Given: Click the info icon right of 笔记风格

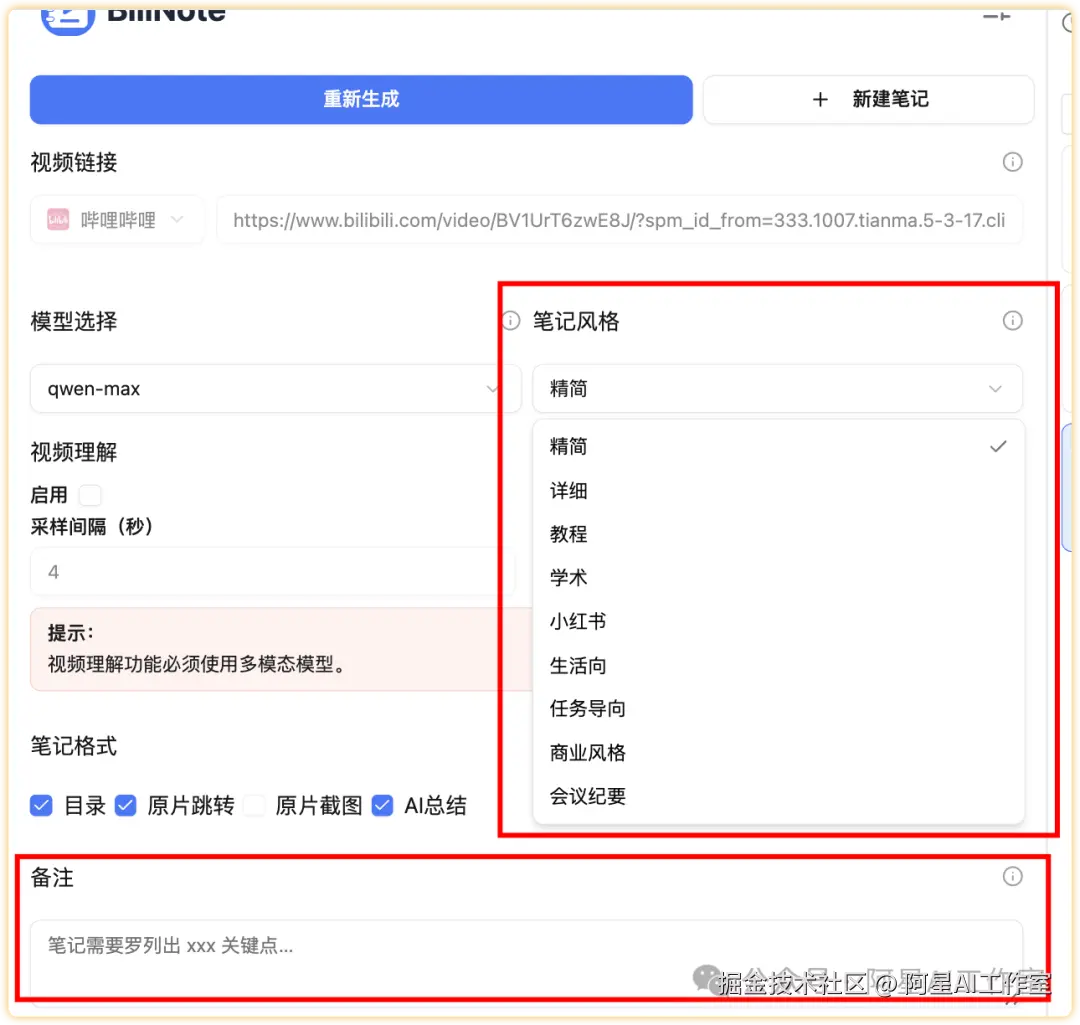Looking at the screenshot, I should (1012, 320).
